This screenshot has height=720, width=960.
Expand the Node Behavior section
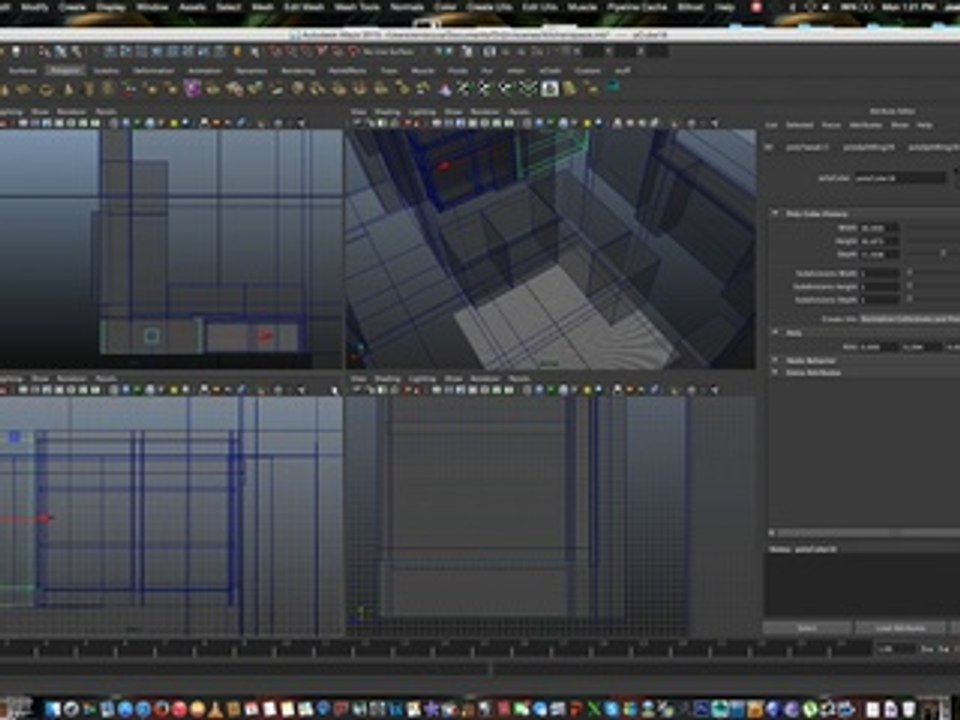tap(774, 360)
